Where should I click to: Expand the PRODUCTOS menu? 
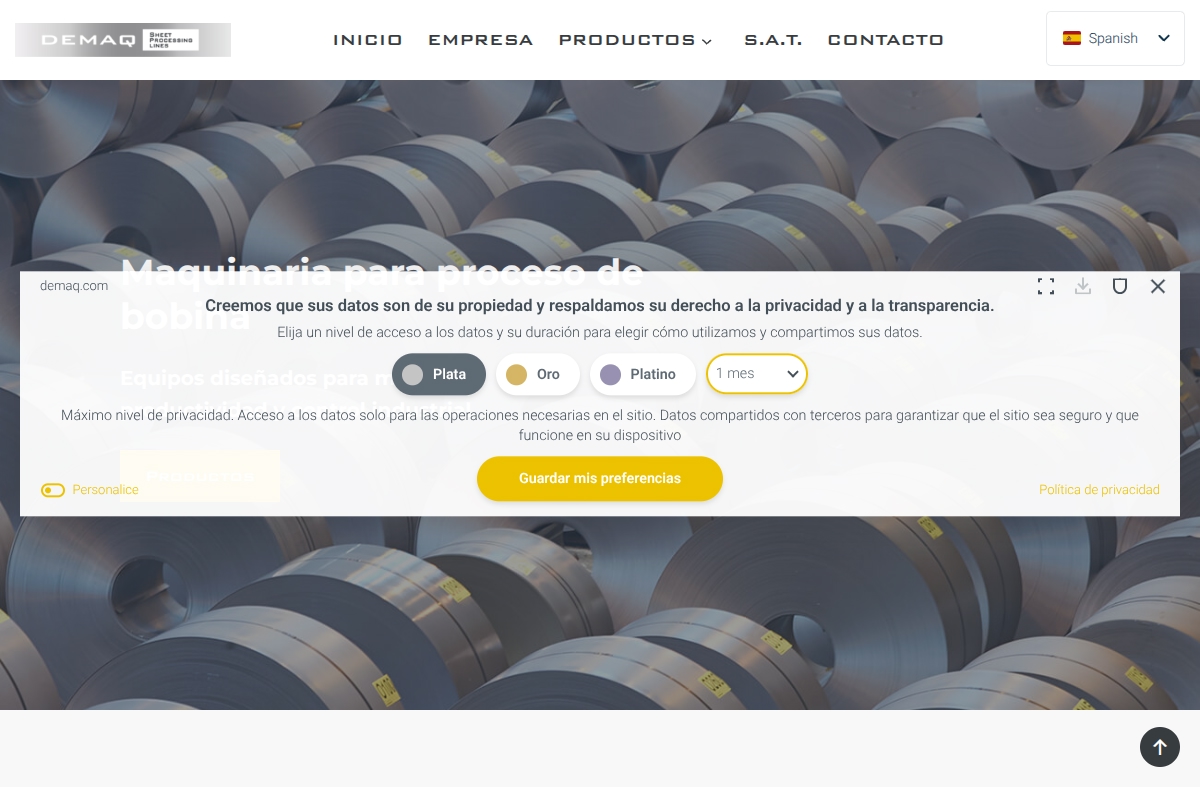pos(635,41)
